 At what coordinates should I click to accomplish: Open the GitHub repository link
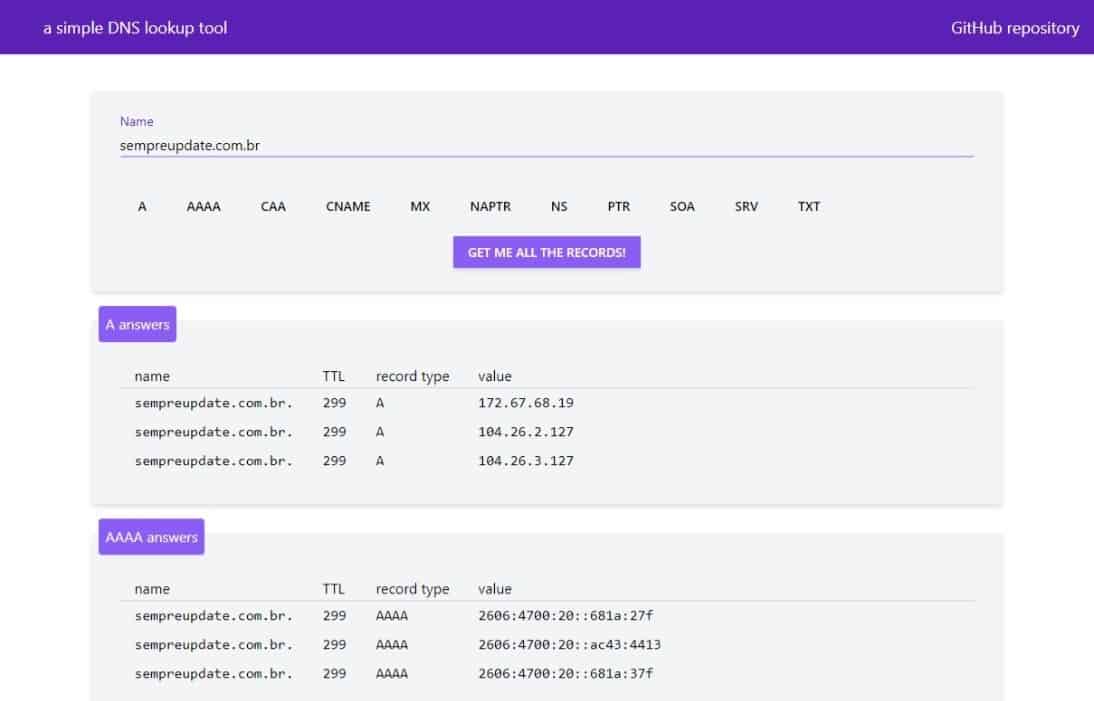(1014, 28)
